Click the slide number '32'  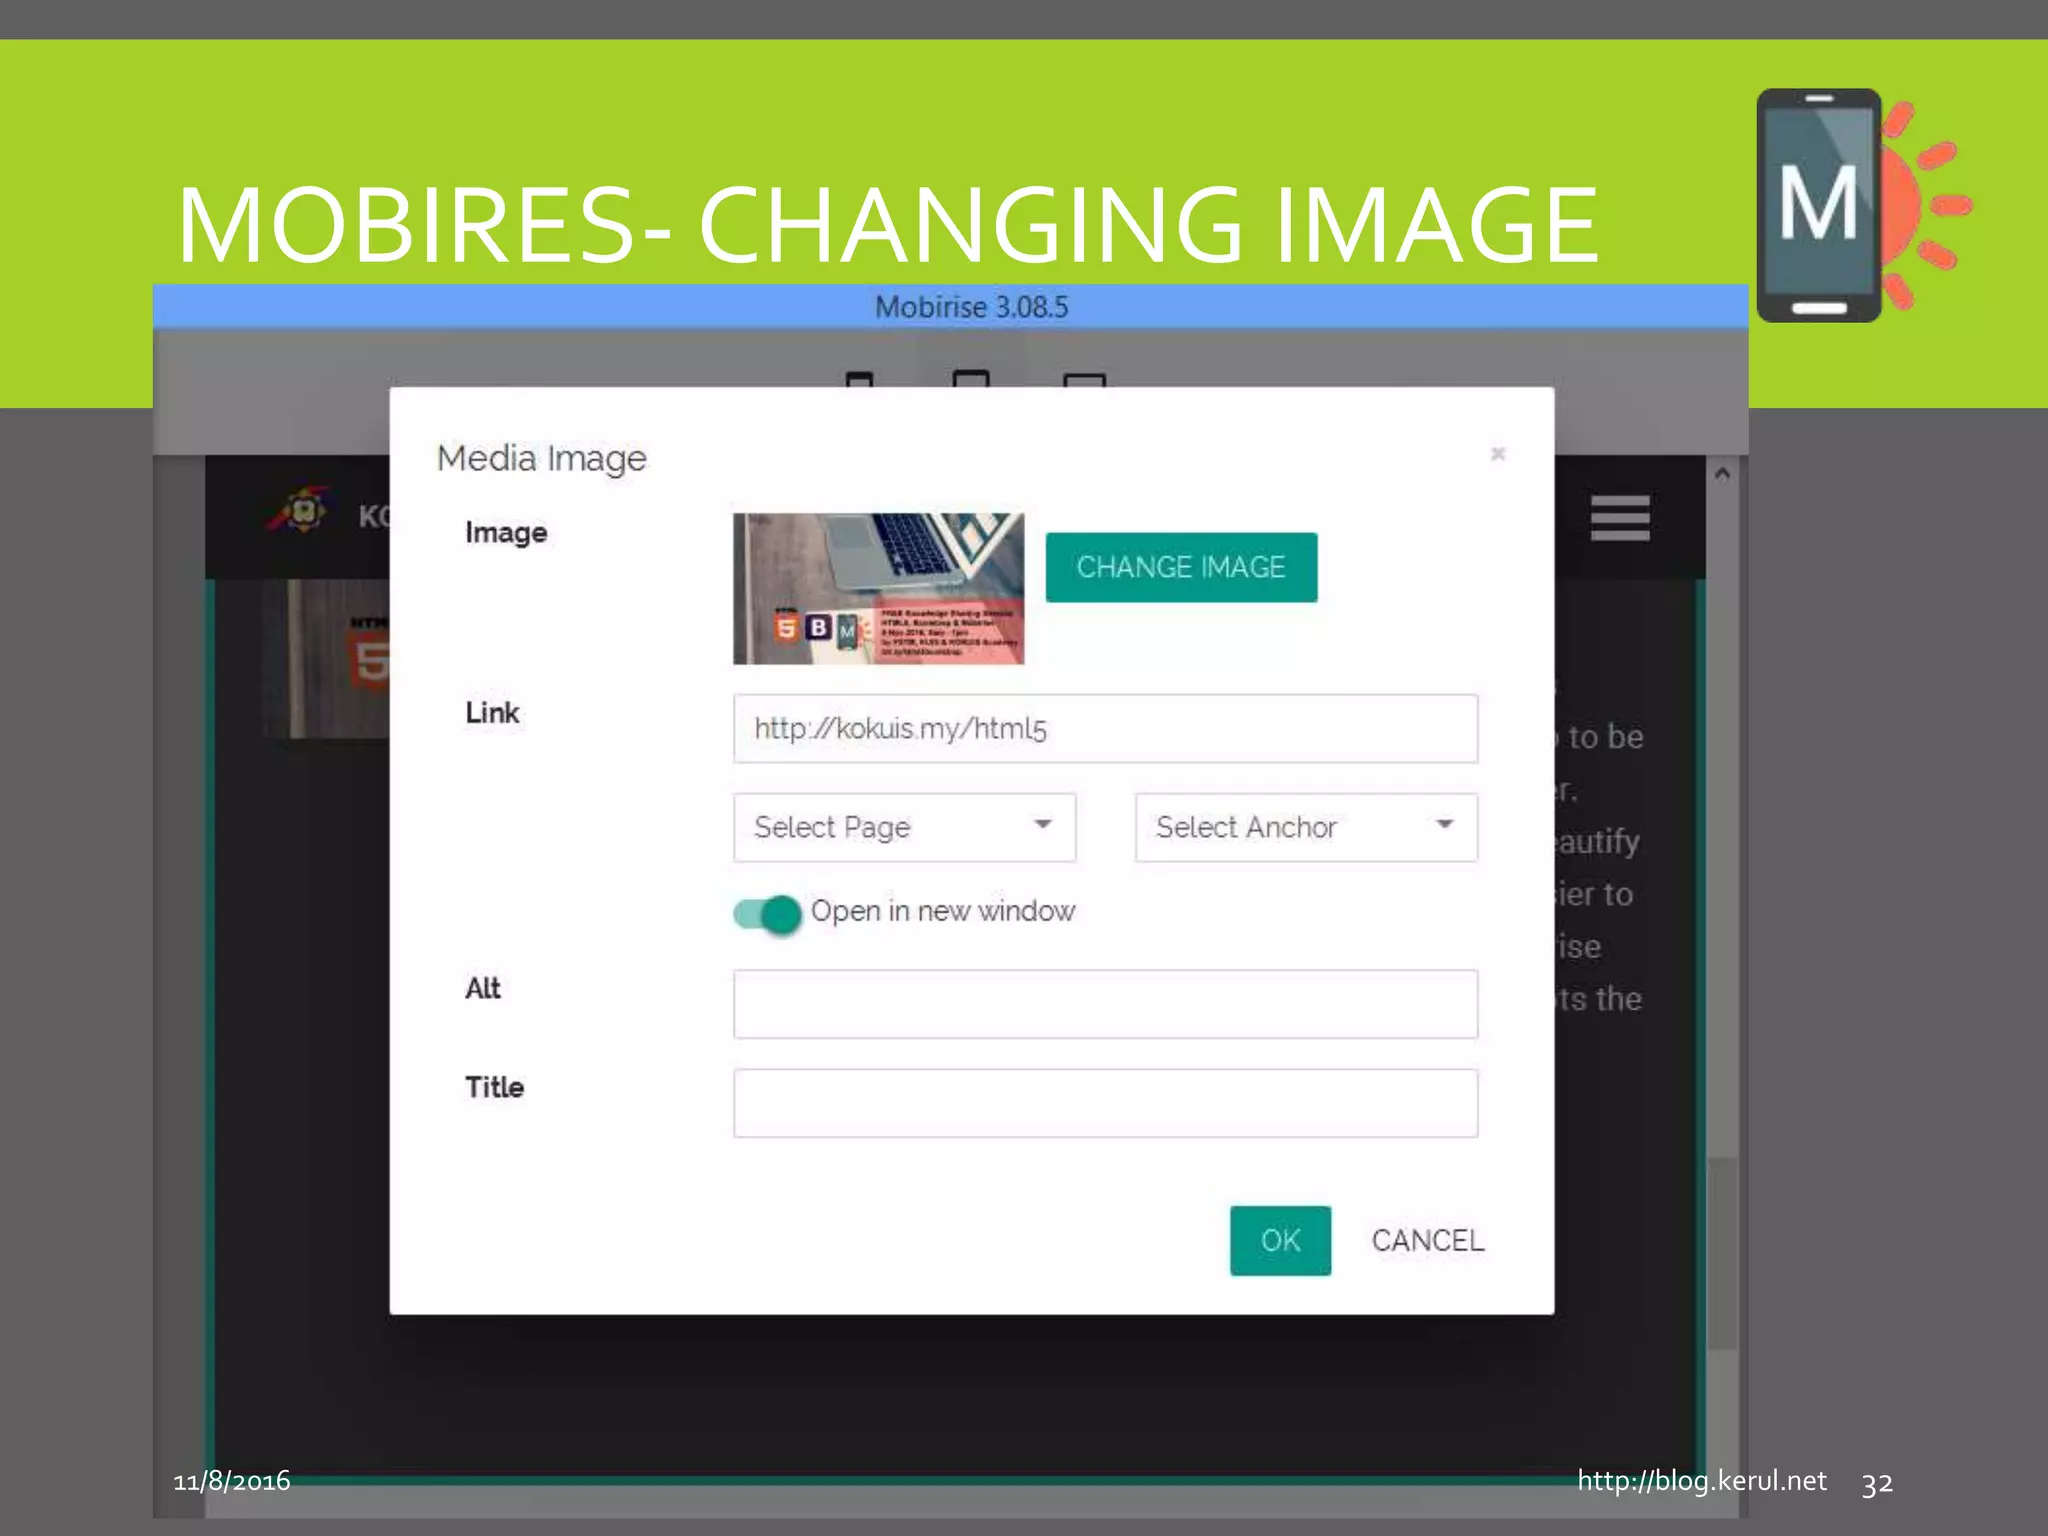(x=1877, y=1483)
